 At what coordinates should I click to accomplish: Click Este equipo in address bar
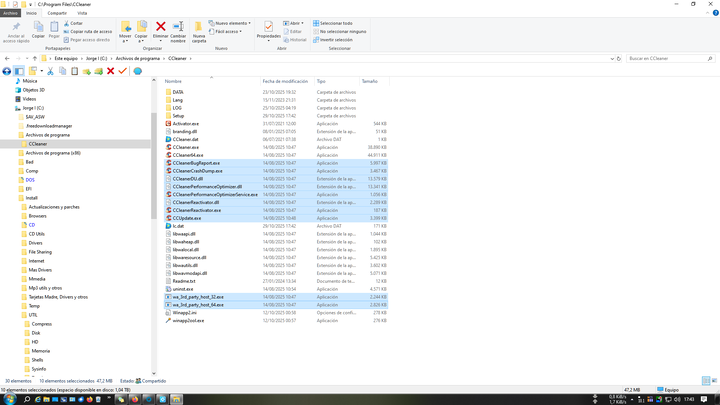pyautogui.click(x=66, y=58)
